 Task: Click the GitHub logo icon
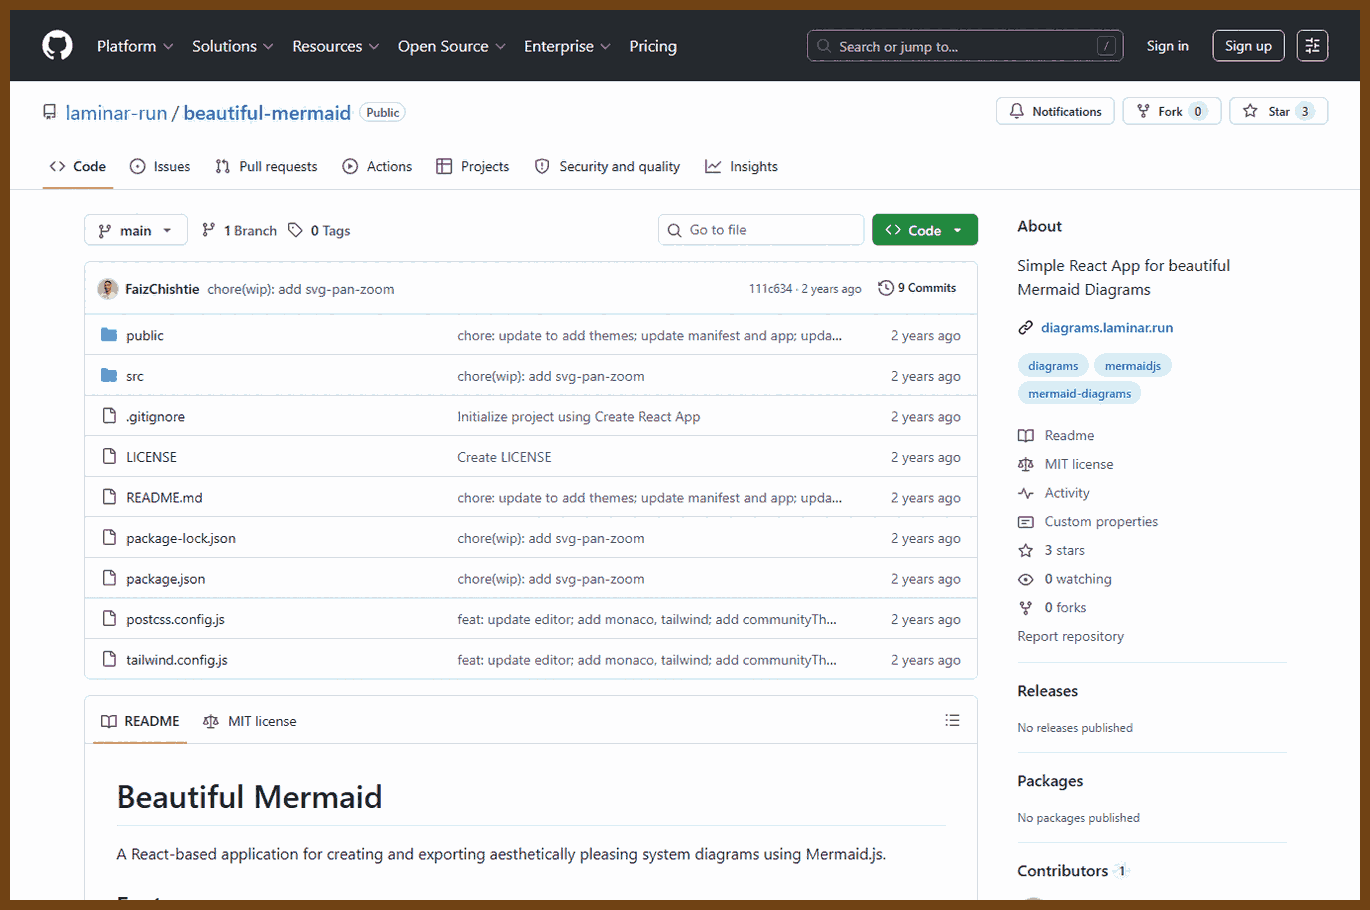57,46
